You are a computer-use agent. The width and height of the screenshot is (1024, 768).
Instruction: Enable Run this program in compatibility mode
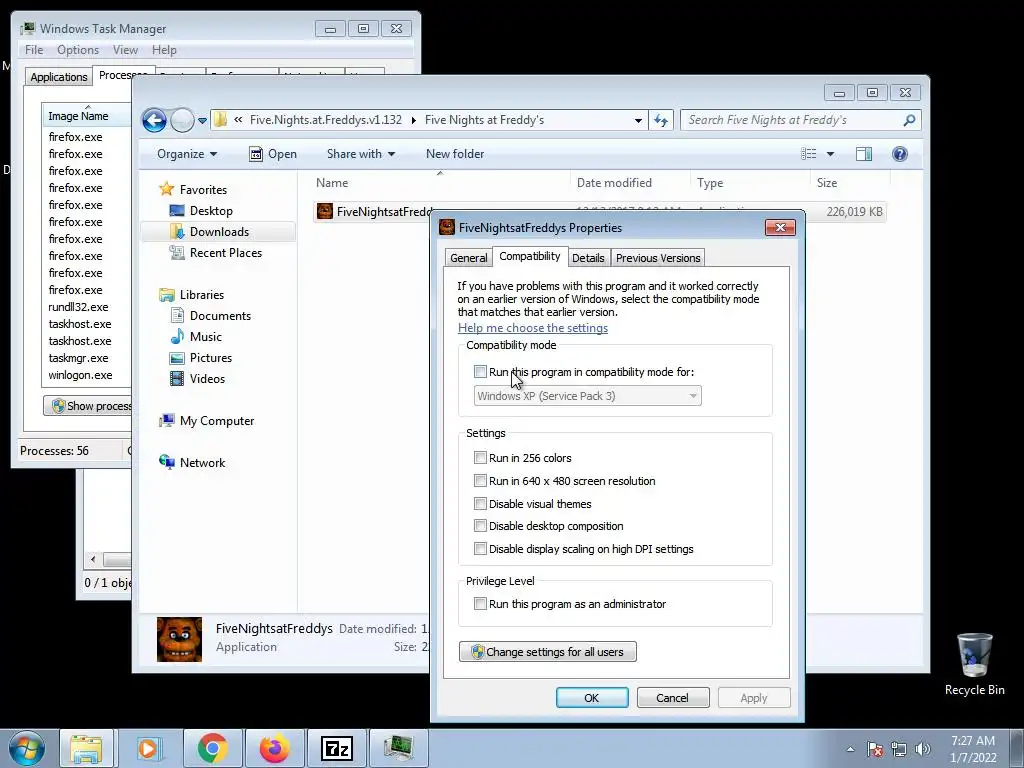pyautogui.click(x=480, y=372)
